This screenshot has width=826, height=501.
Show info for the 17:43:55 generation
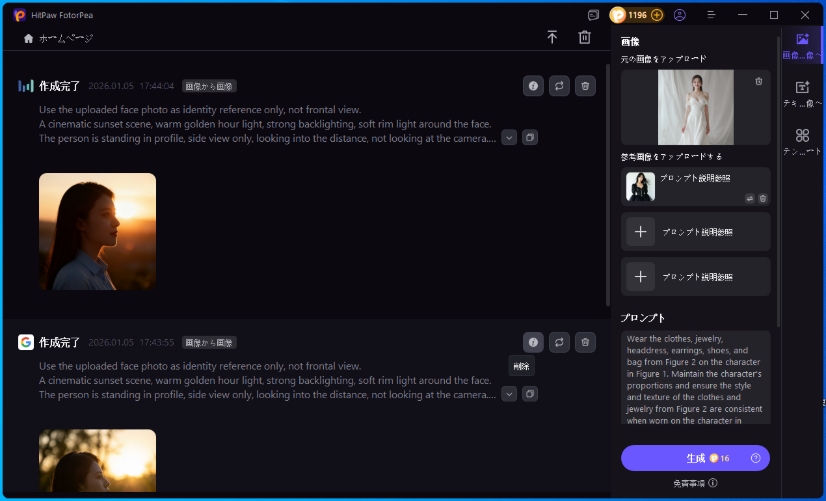tap(533, 342)
